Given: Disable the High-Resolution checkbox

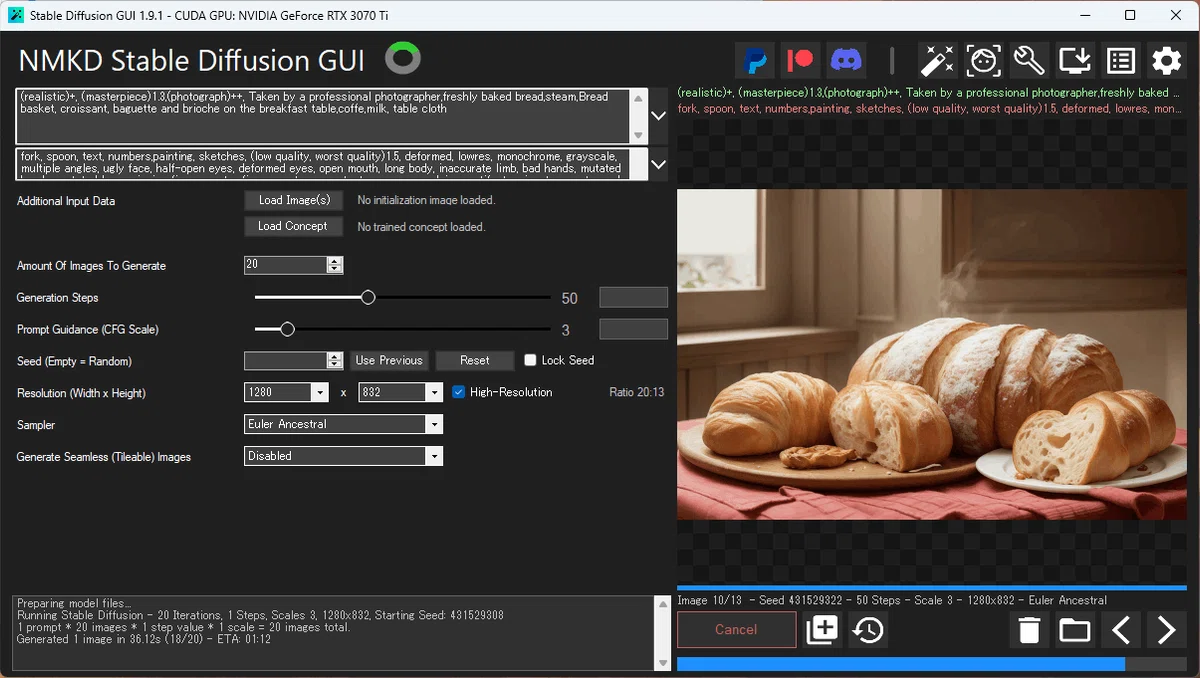Looking at the screenshot, I should click(x=459, y=392).
